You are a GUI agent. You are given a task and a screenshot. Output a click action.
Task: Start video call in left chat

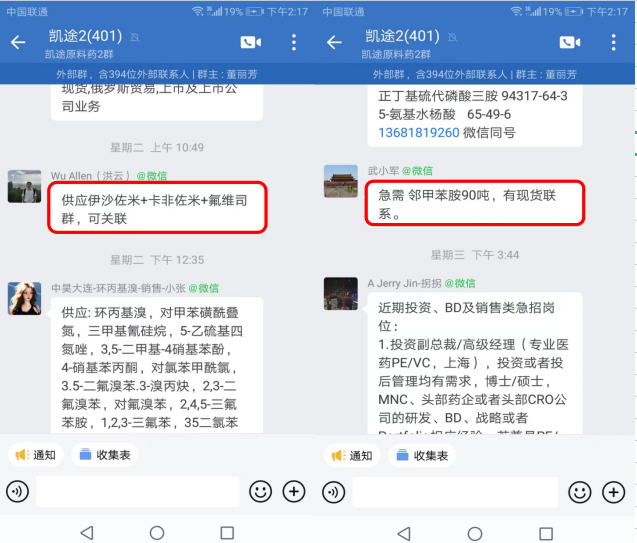click(251, 42)
